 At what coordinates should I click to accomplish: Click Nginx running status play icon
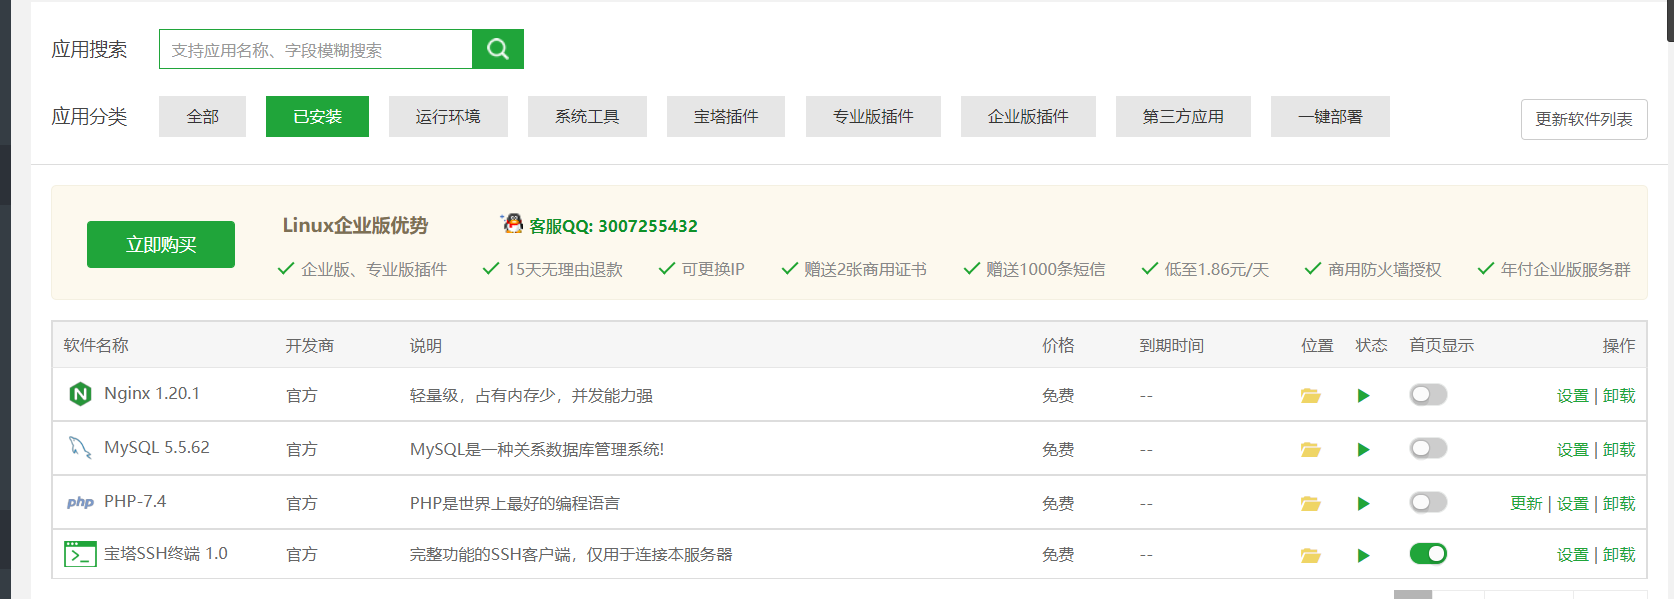(1363, 396)
